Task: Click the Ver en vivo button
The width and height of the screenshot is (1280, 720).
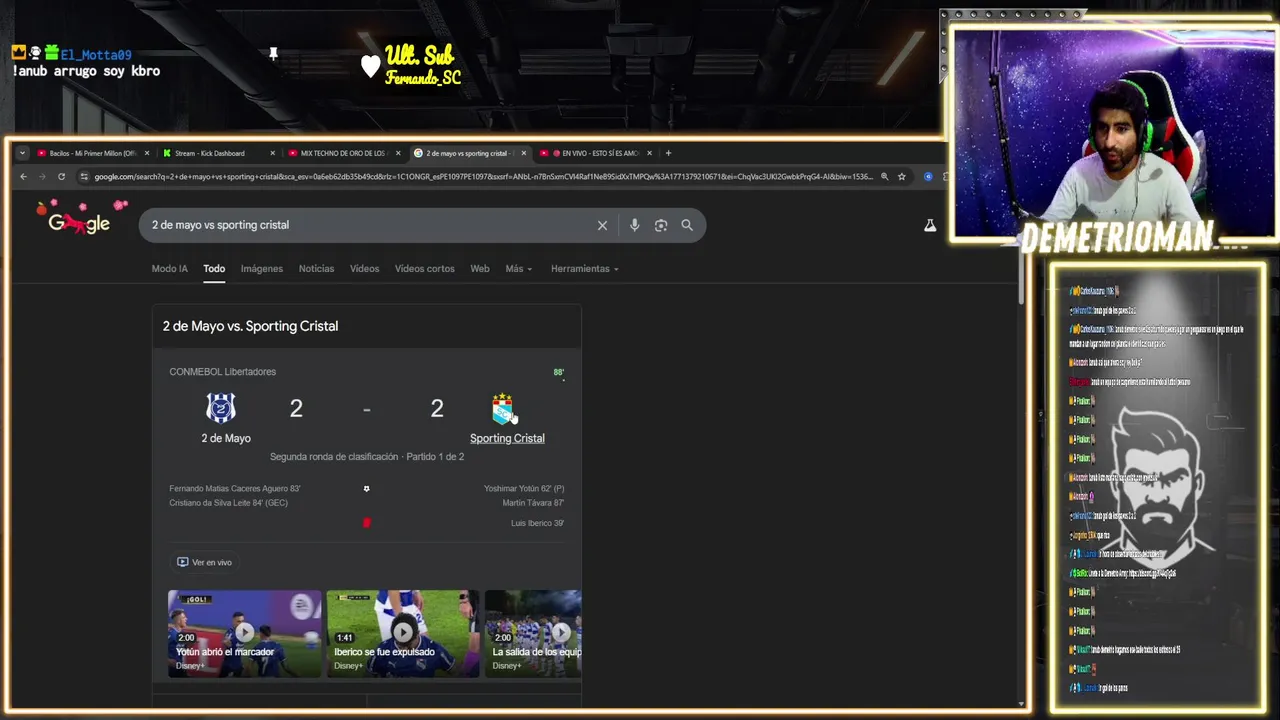Action: click(204, 562)
